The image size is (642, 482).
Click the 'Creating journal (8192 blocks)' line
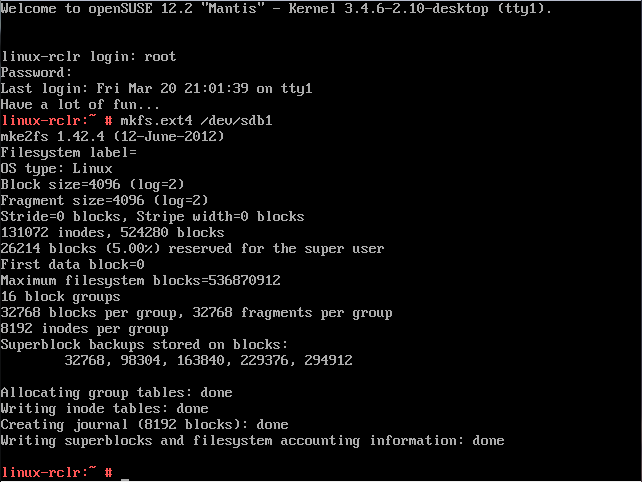(144, 424)
